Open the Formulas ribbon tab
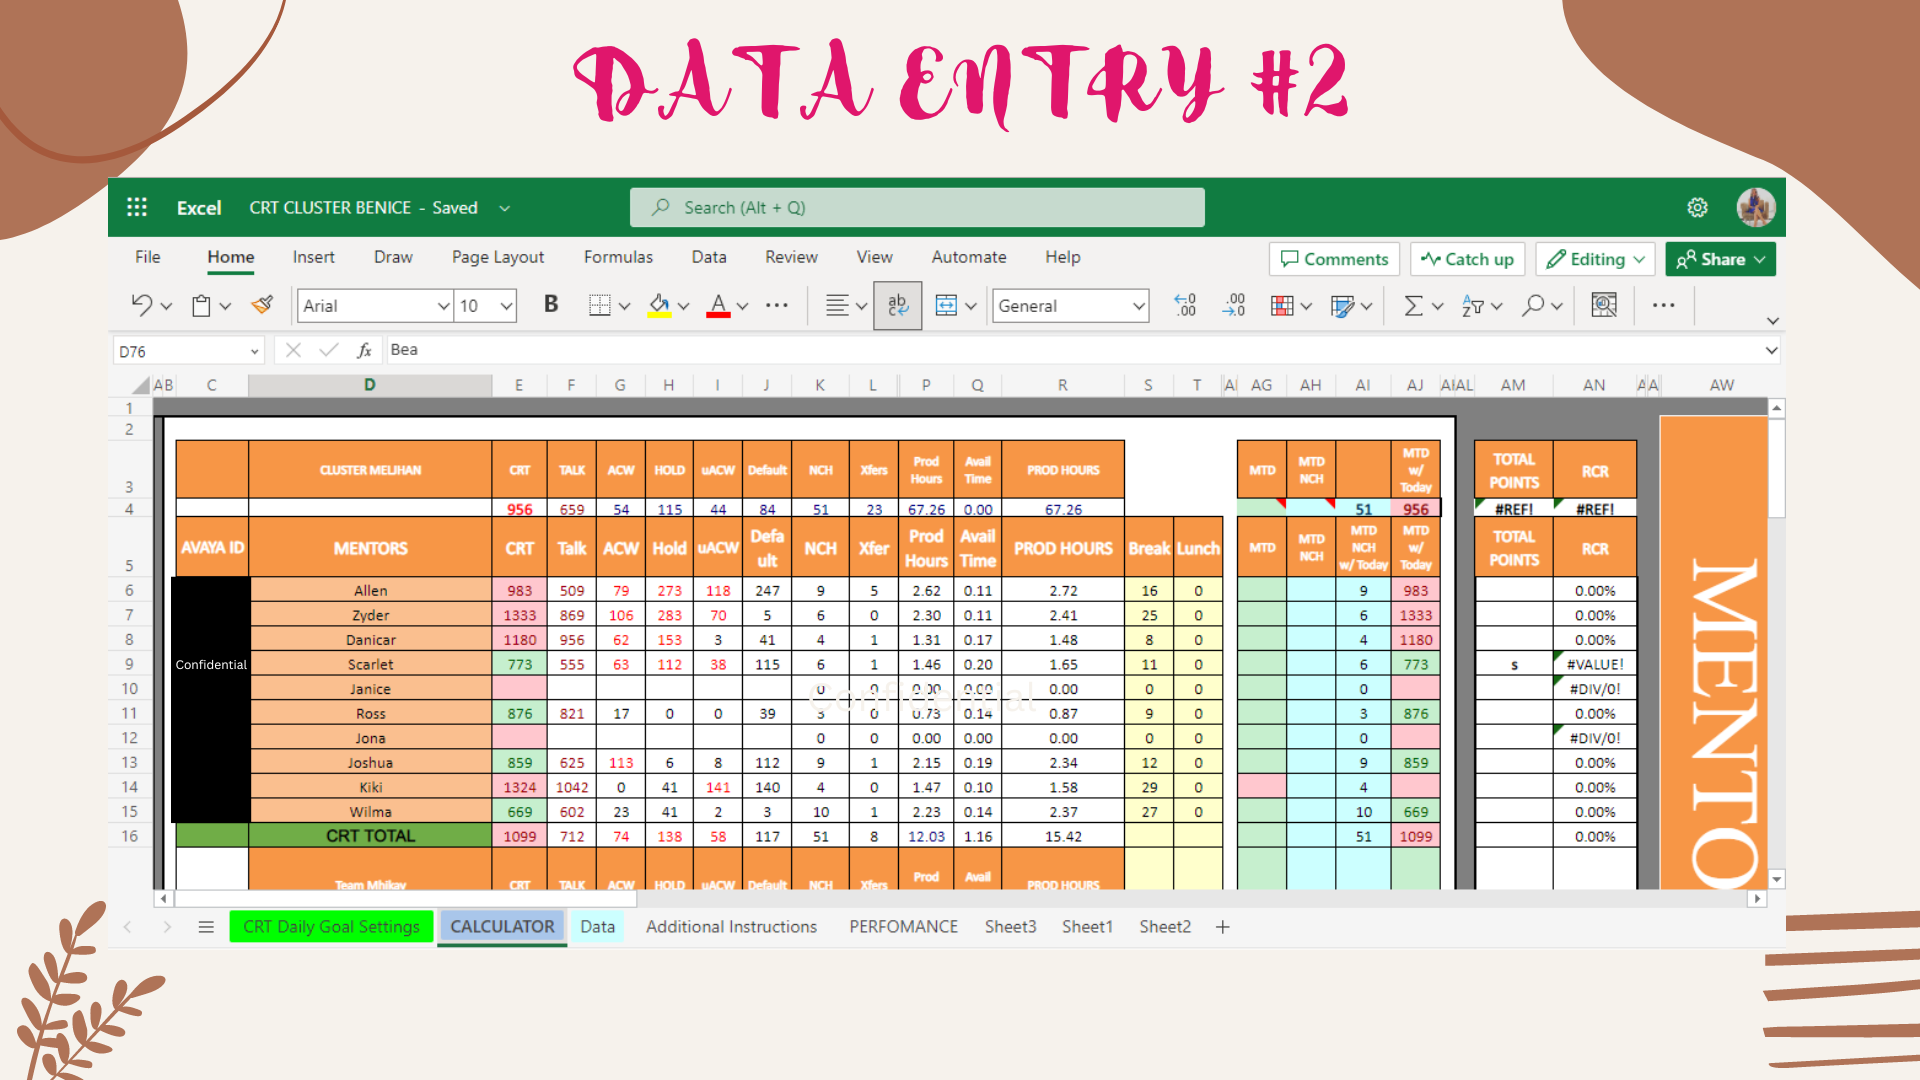 (617, 257)
